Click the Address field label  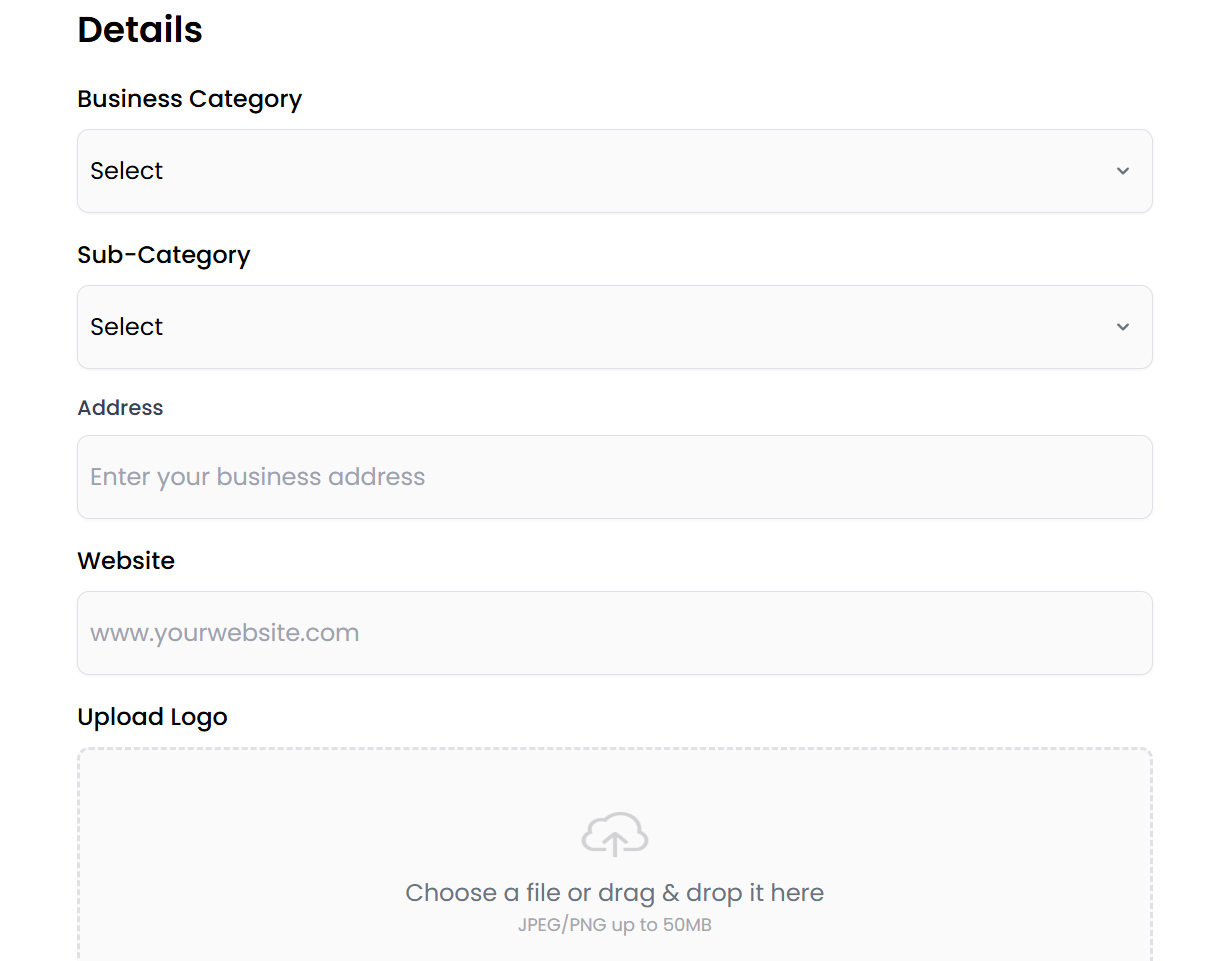pos(120,408)
